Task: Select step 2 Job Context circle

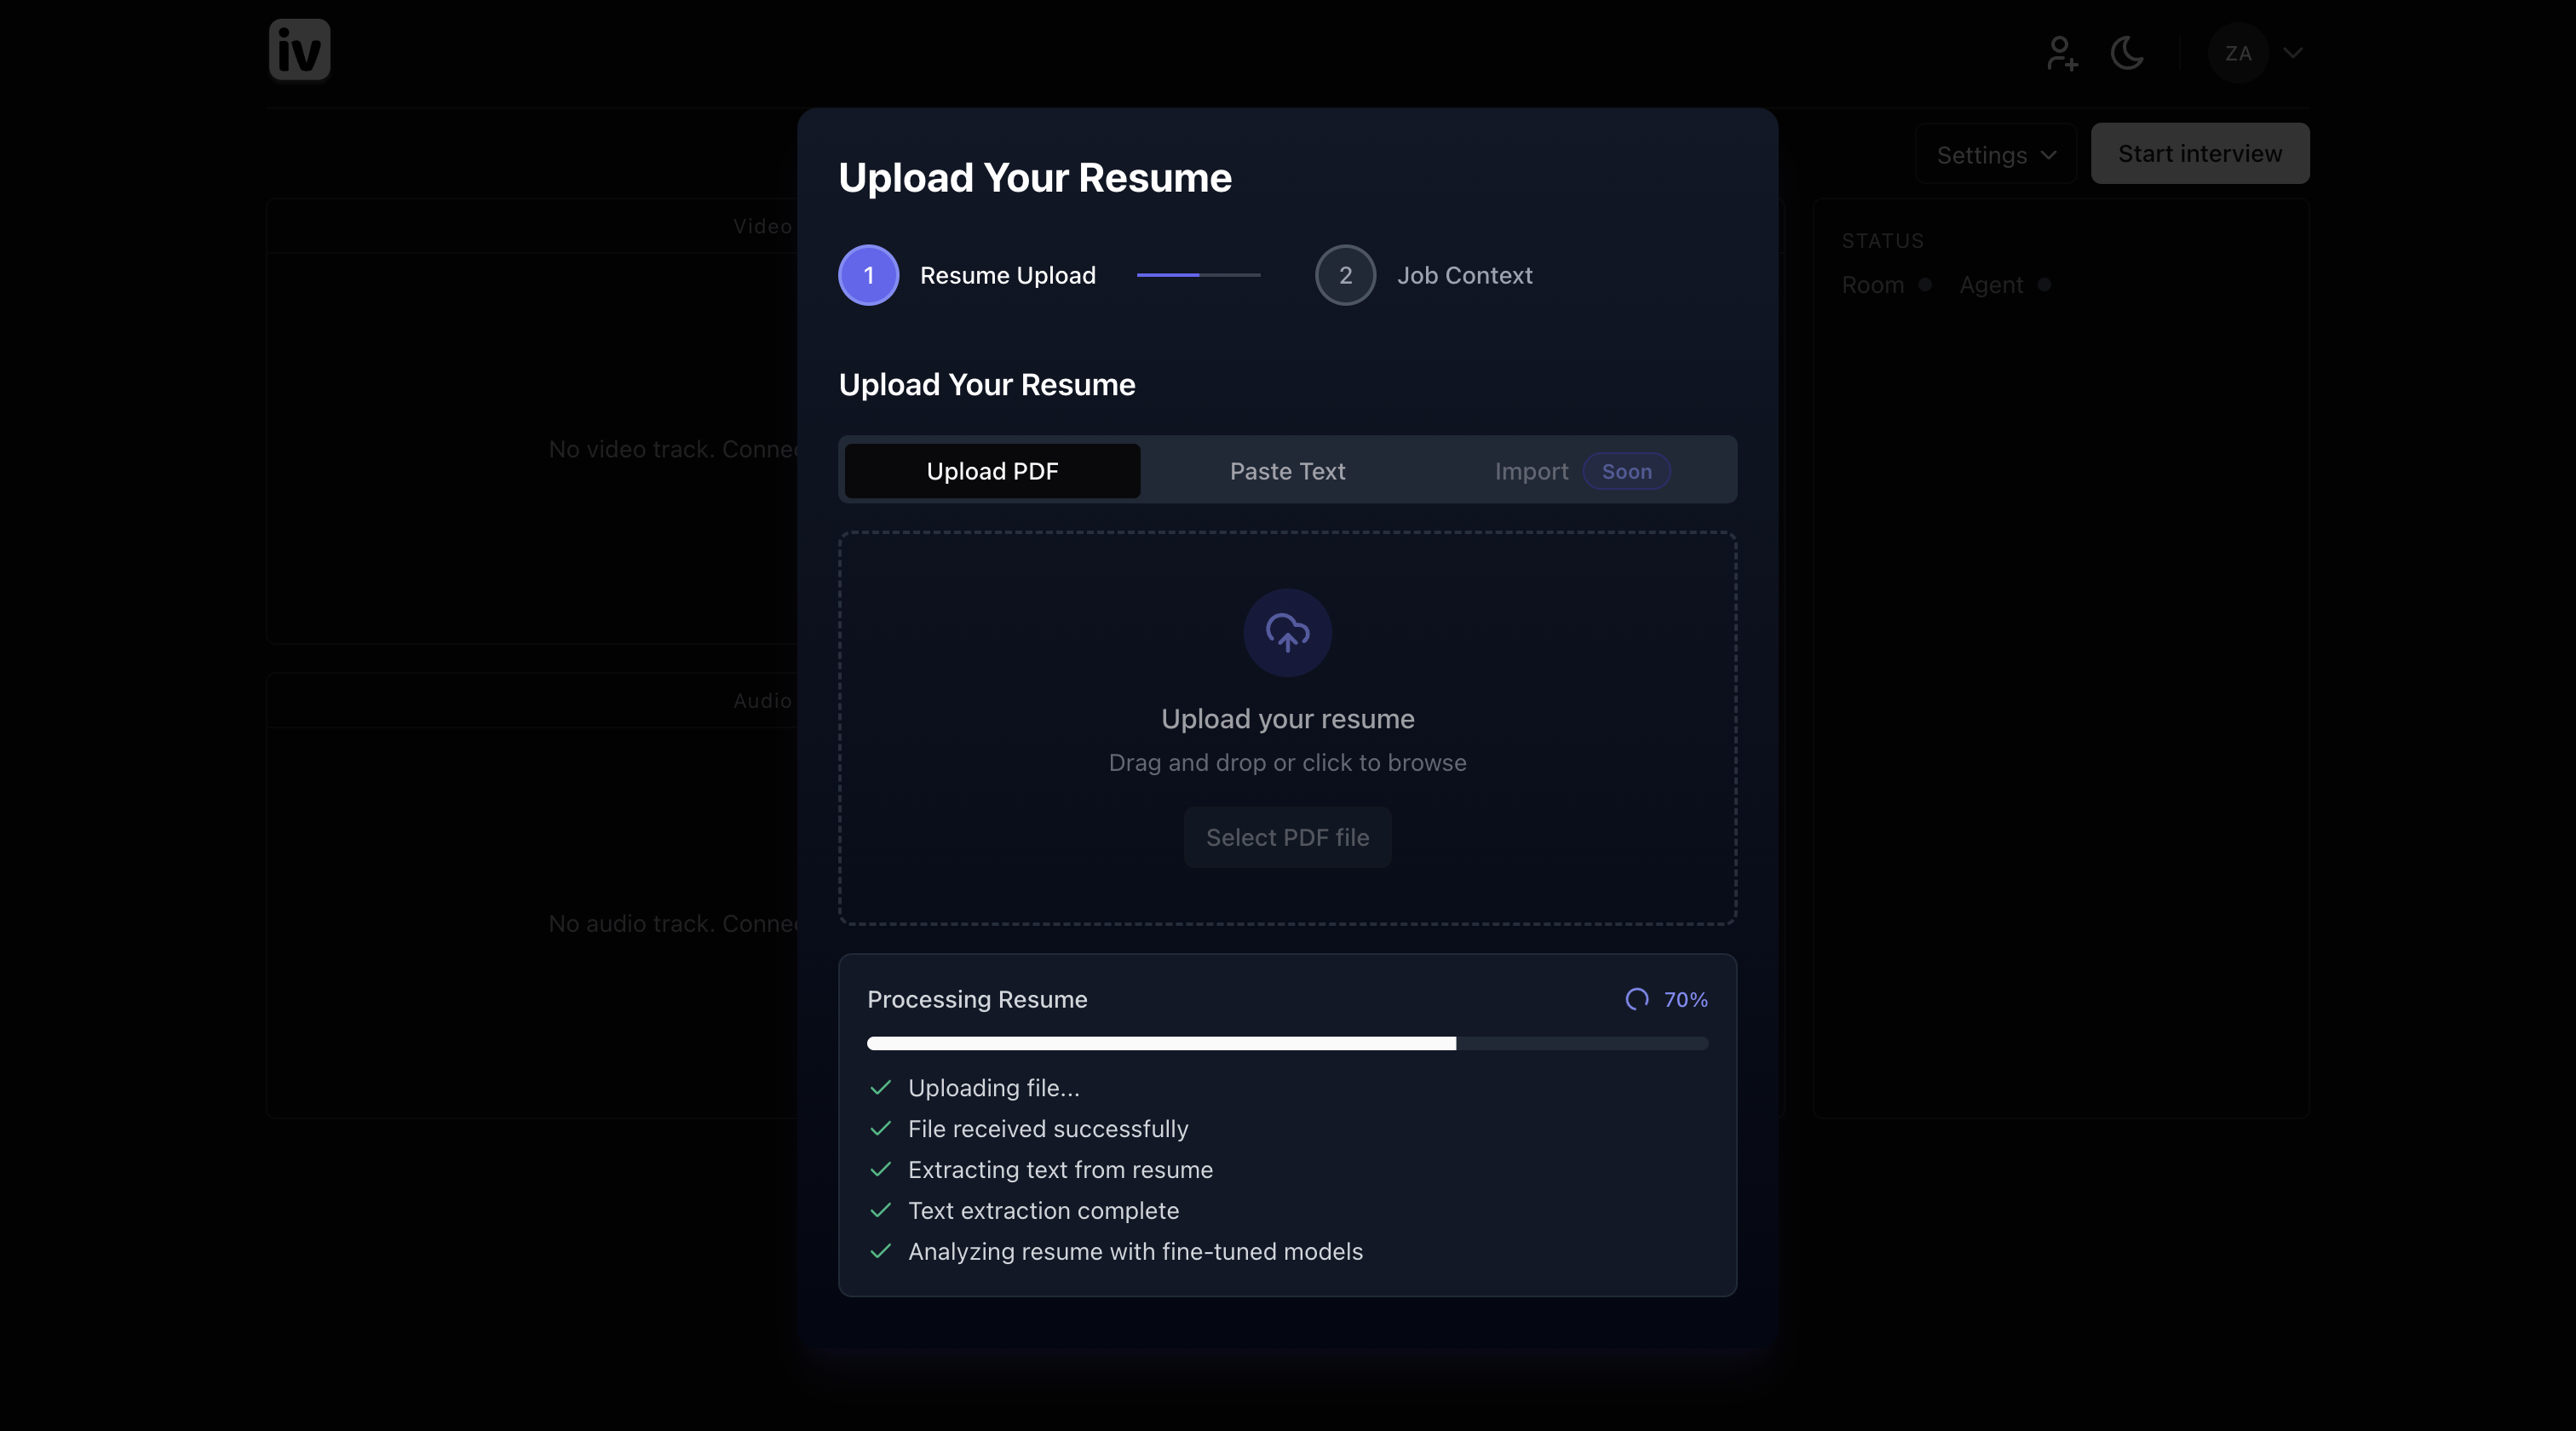Action: tap(1345, 275)
